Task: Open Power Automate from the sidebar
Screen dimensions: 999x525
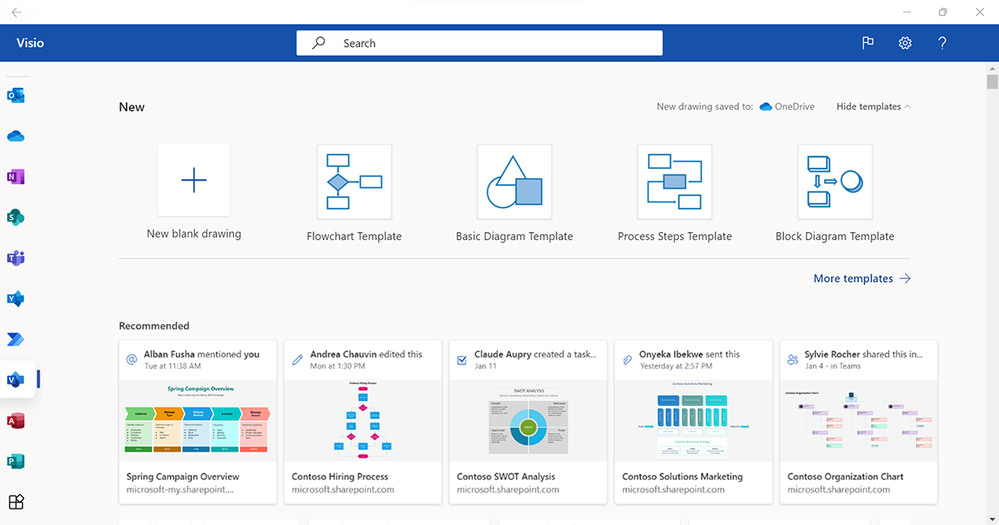Action: [16, 339]
